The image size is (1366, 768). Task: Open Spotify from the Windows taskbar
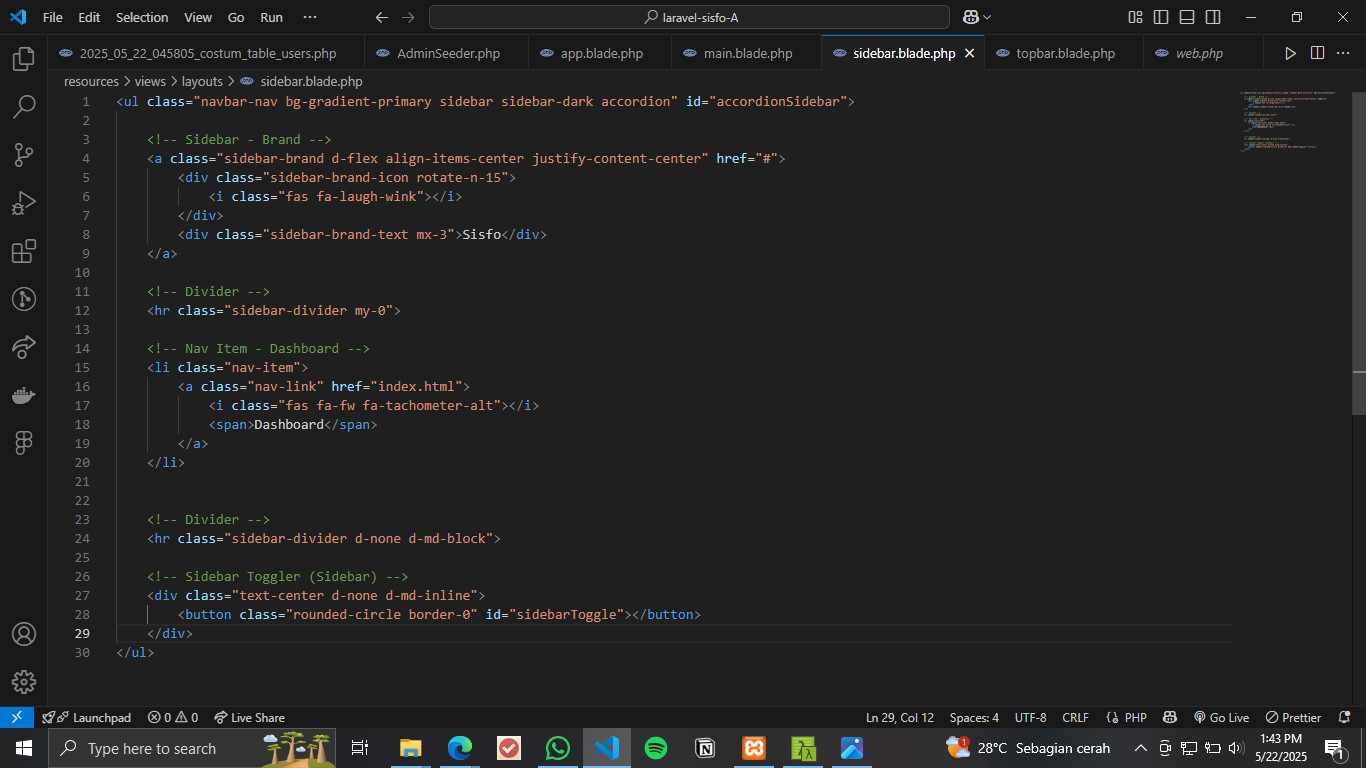click(656, 748)
